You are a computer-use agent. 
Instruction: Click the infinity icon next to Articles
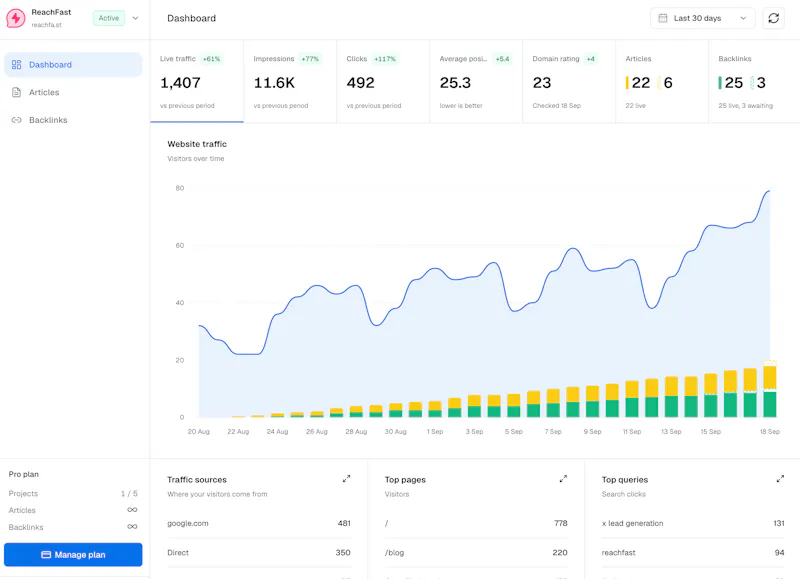[x=132, y=510]
